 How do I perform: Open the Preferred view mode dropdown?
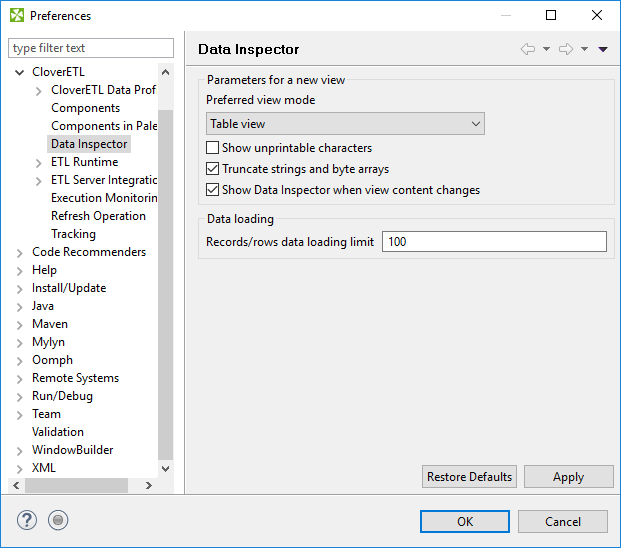pyautogui.click(x=345, y=124)
